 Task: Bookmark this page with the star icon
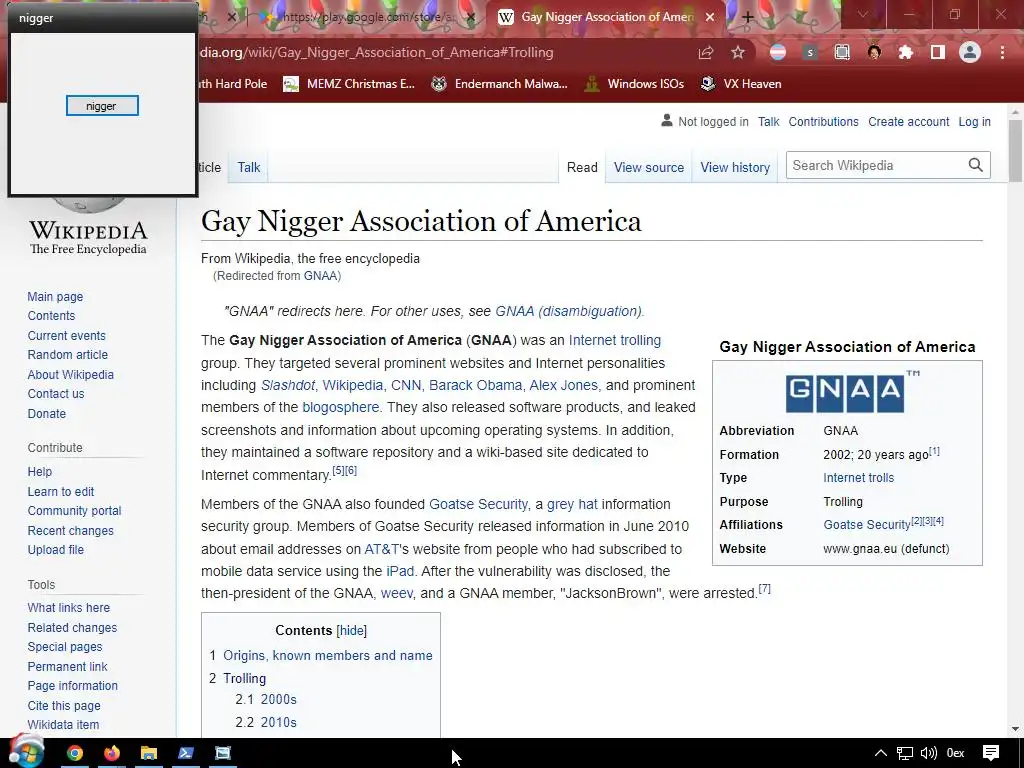pos(738,52)
